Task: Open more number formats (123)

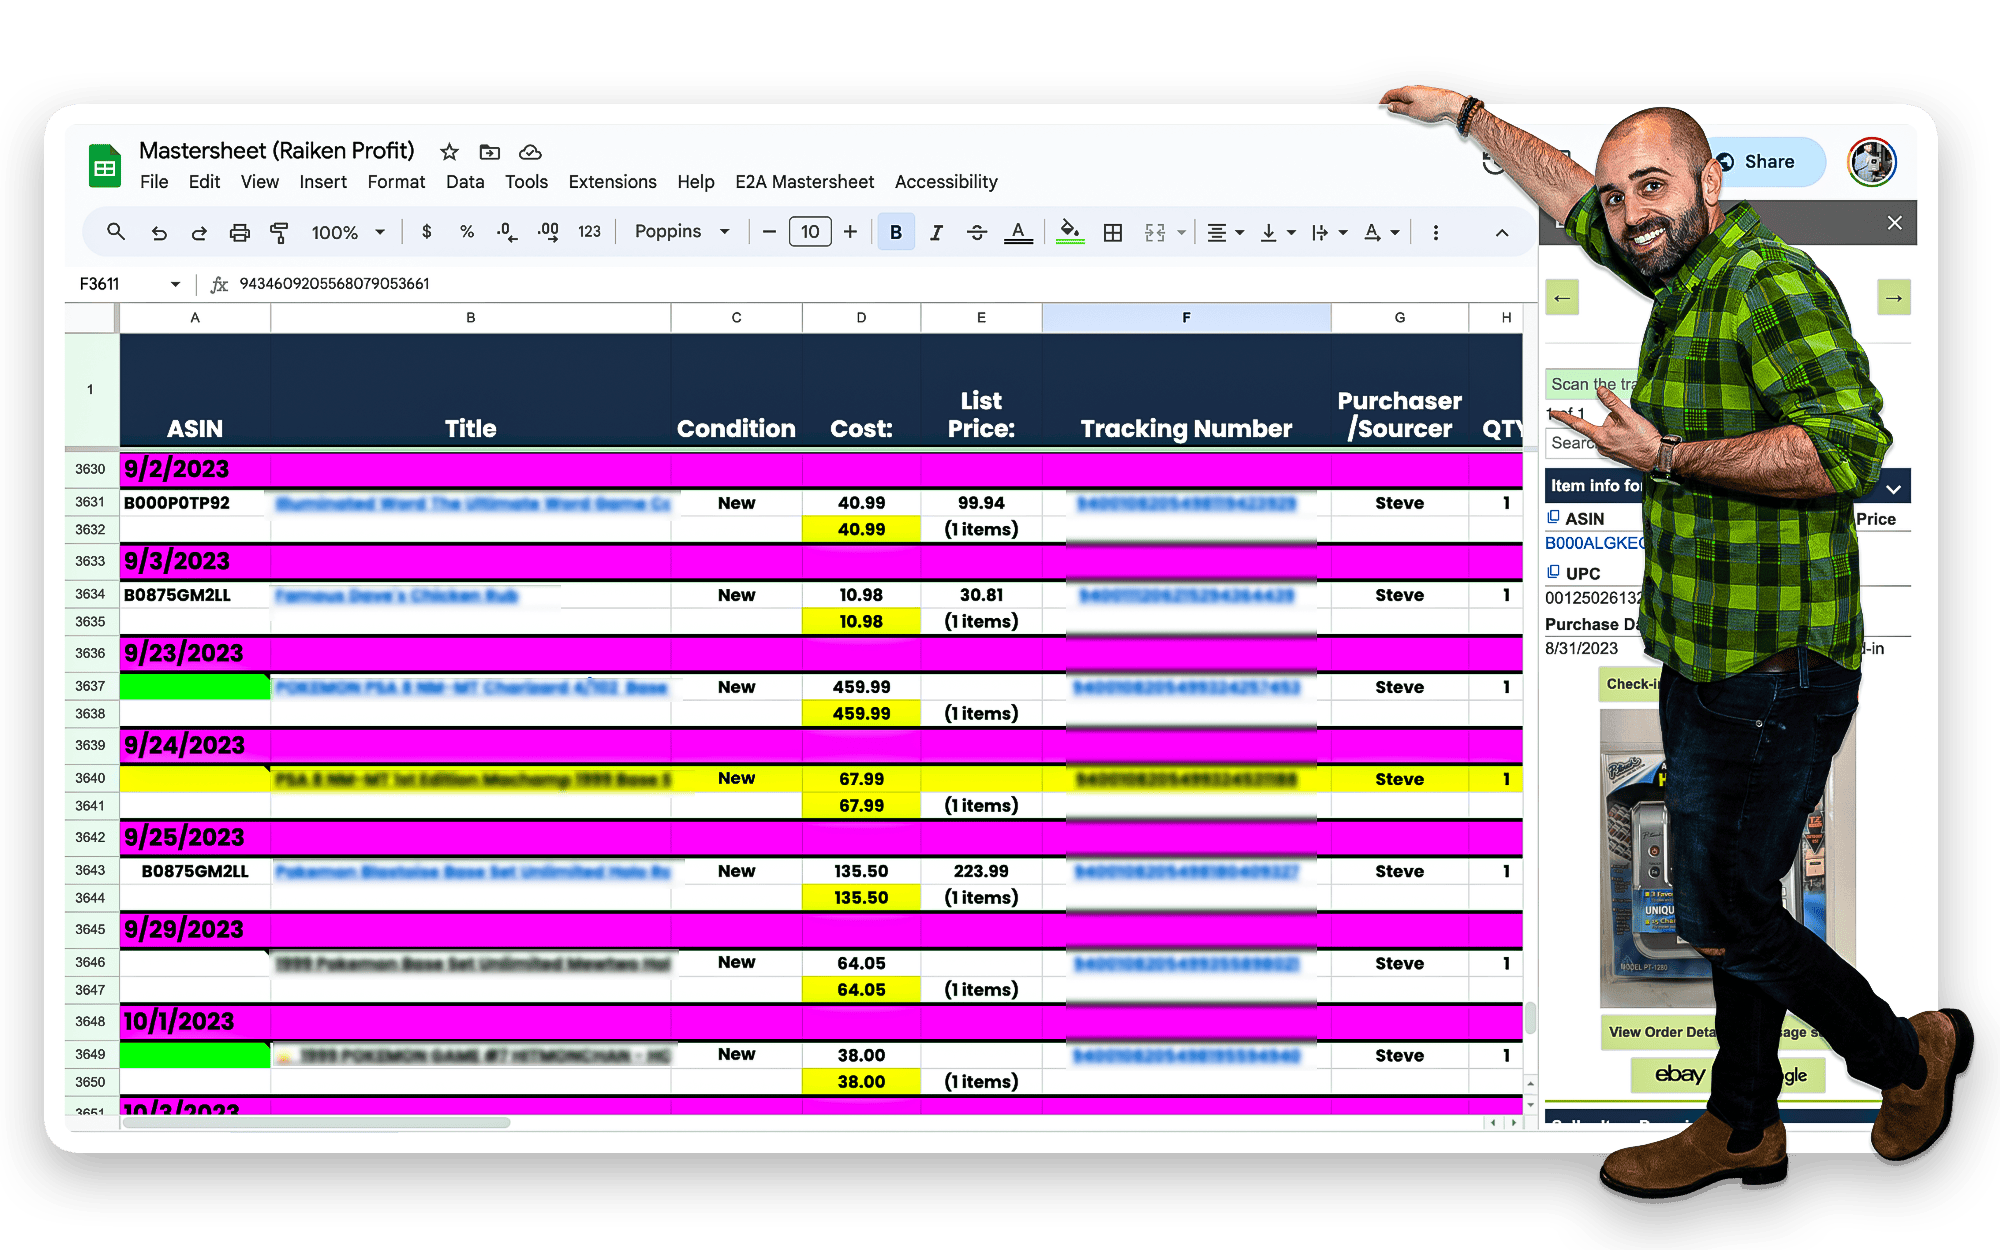Action: pos(590,232)
